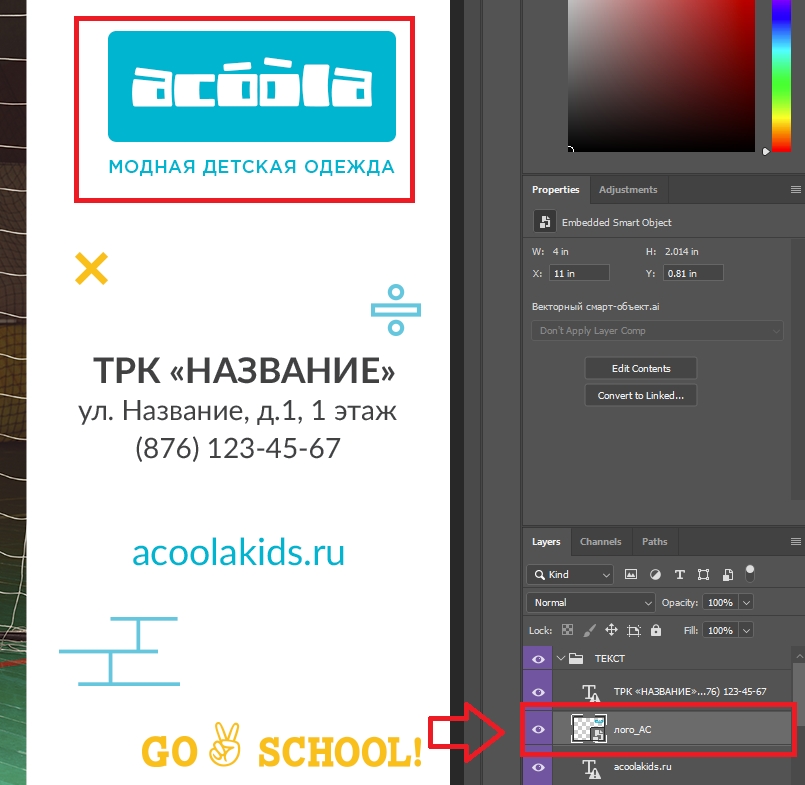Click the (876) 123-45-67 phone text
This screenshot has width=805, height=785.
[x=238, y=448]
